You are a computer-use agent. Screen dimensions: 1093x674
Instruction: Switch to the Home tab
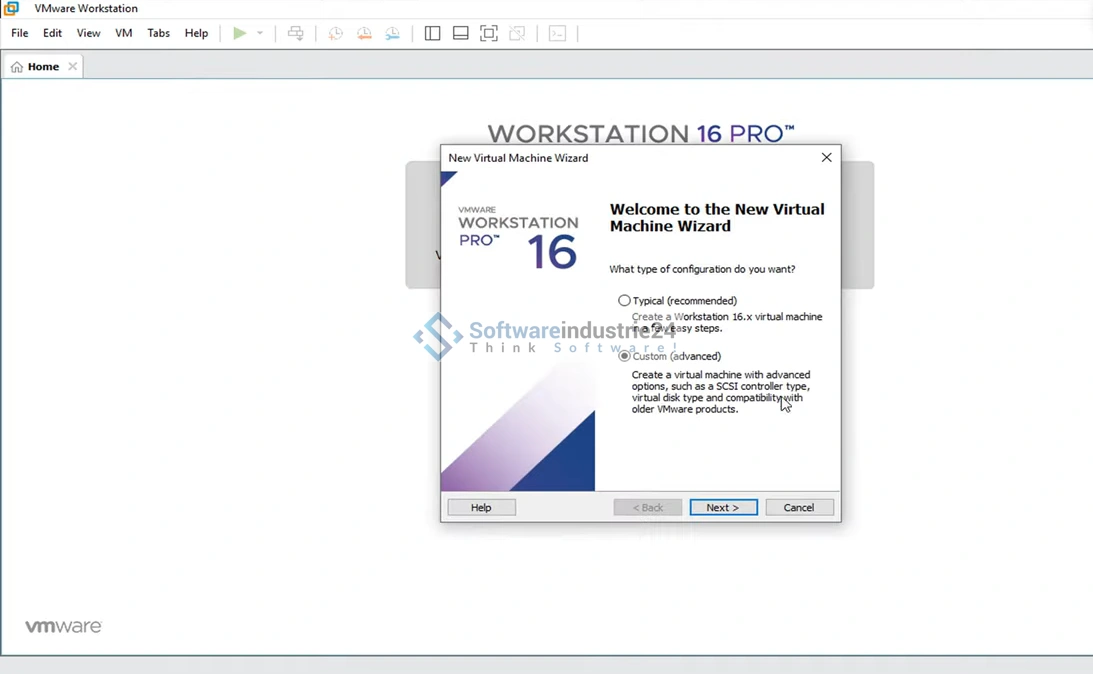click(42, 67)
